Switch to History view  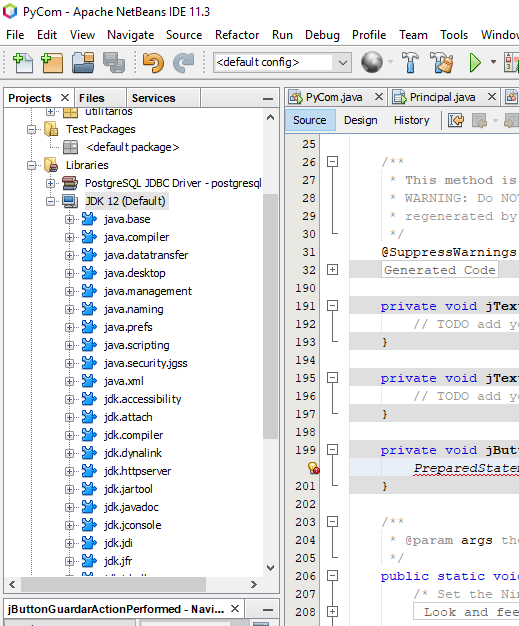pos(412,120)
